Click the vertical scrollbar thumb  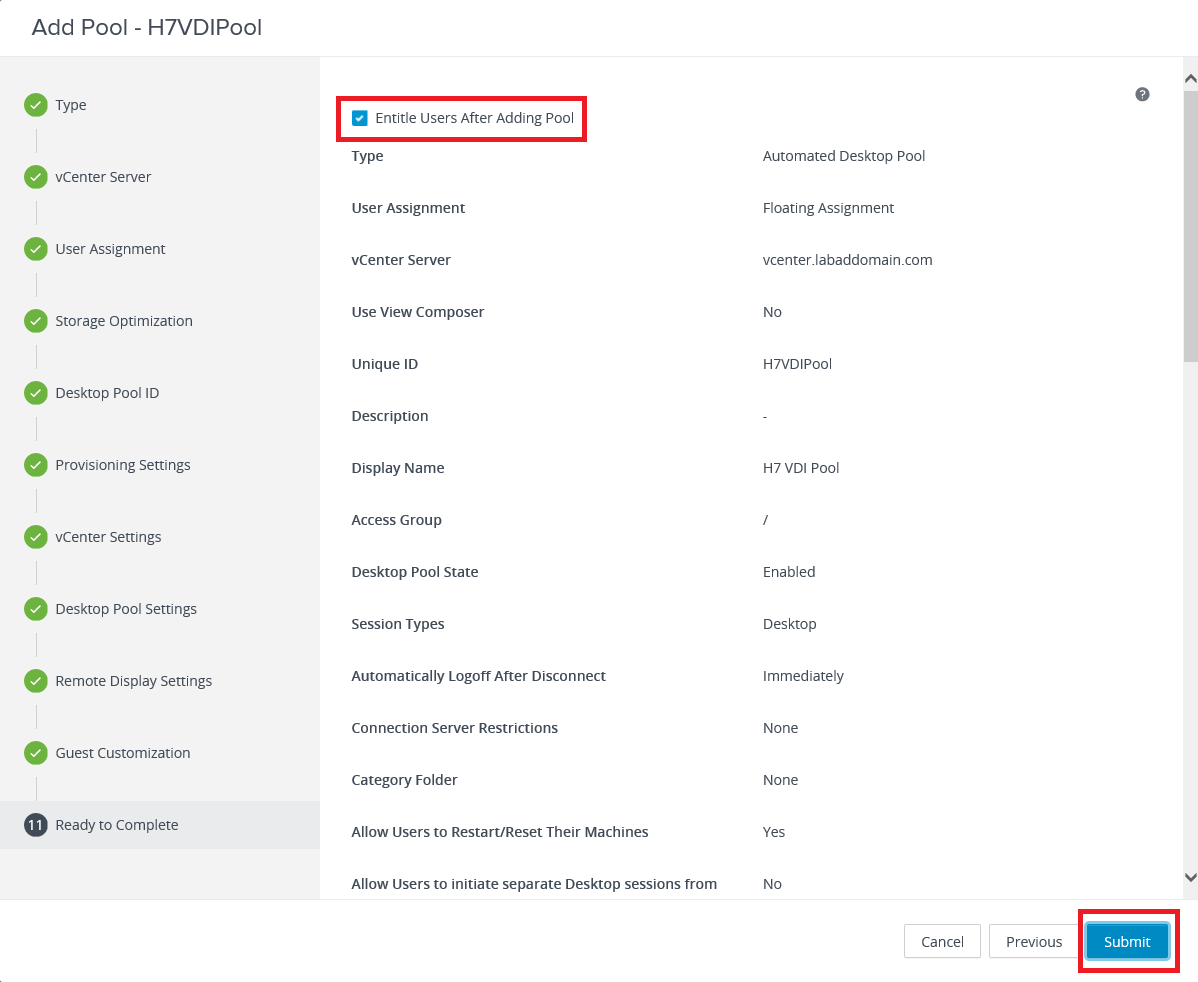coord(1190,225)
